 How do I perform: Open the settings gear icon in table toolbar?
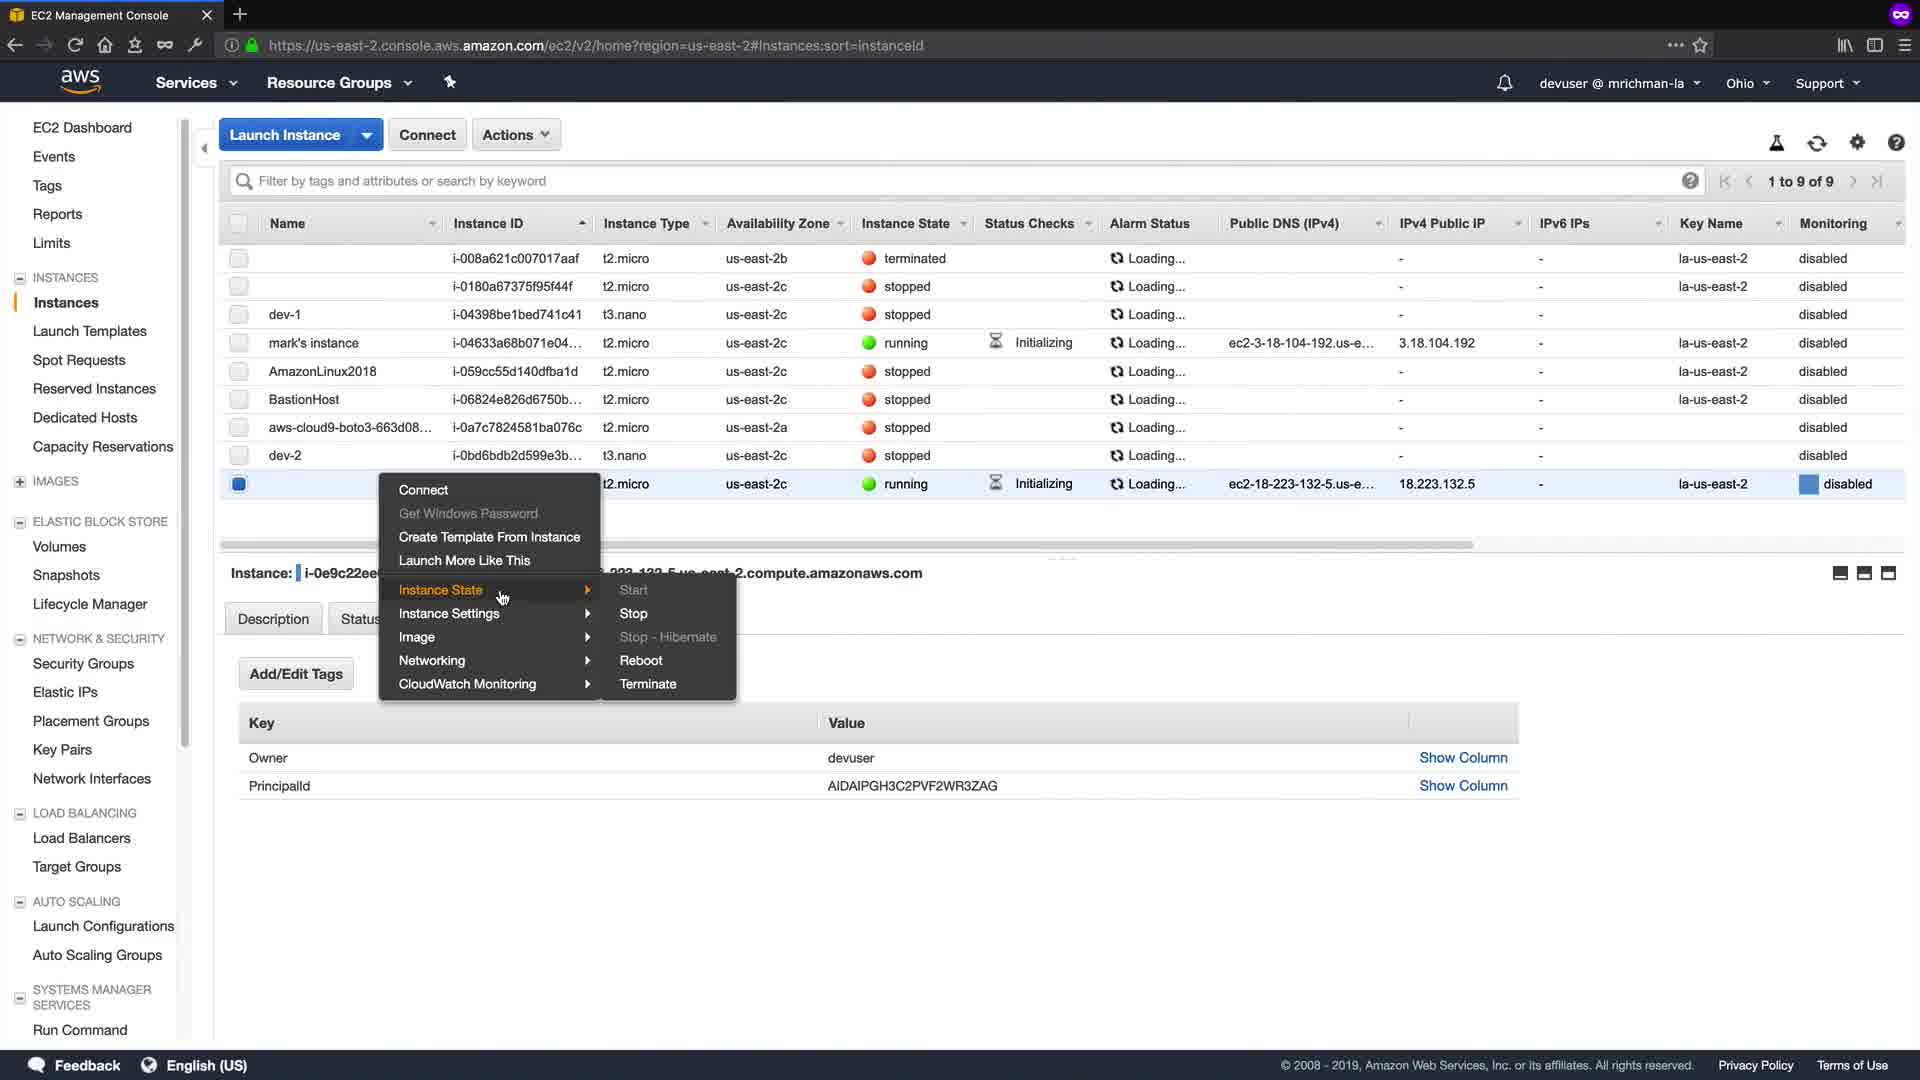tap(1857, 143)
